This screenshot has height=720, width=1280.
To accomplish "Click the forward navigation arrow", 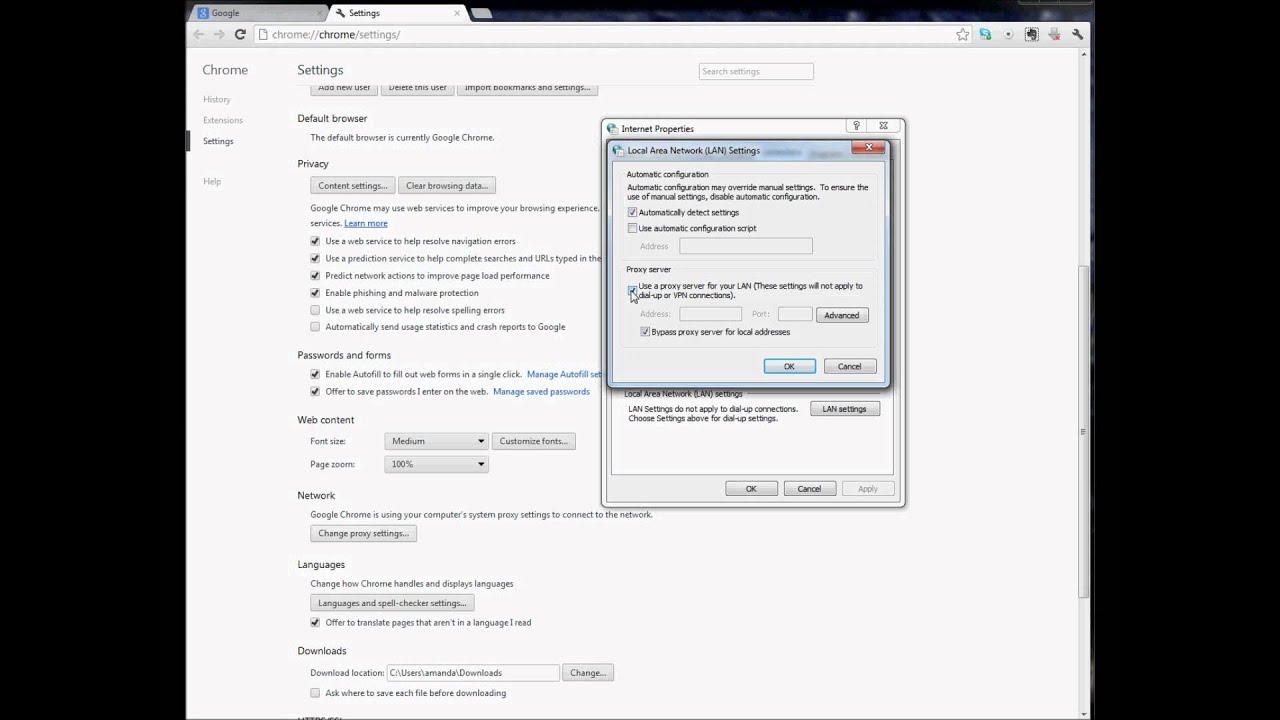I will pyautogui.click(x=219, y=34).
